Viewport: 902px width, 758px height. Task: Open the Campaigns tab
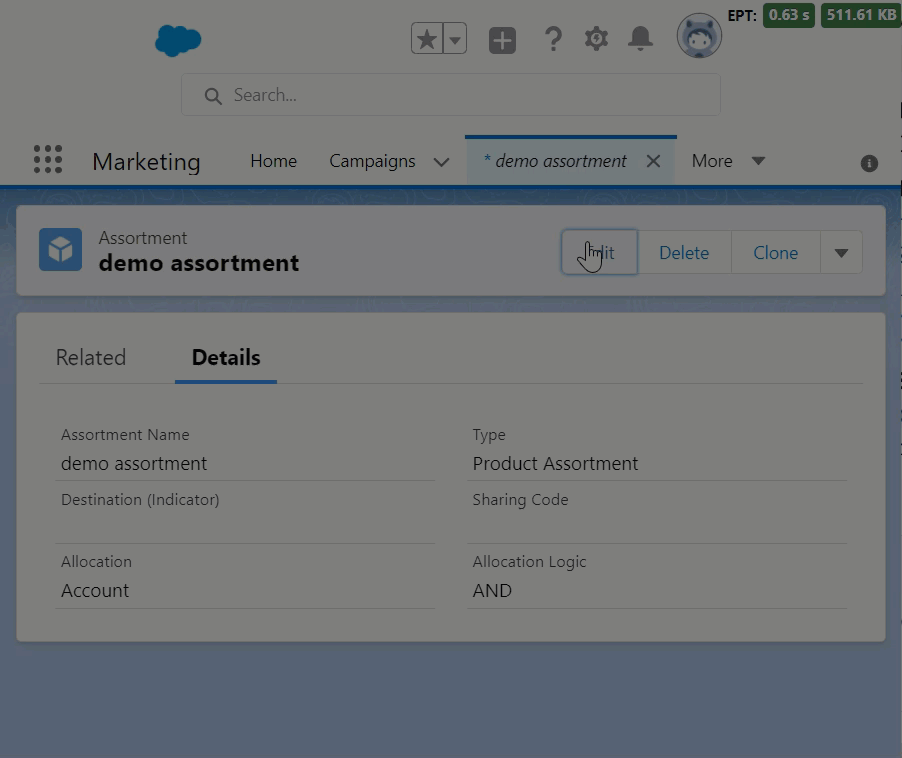coord(372,161)
